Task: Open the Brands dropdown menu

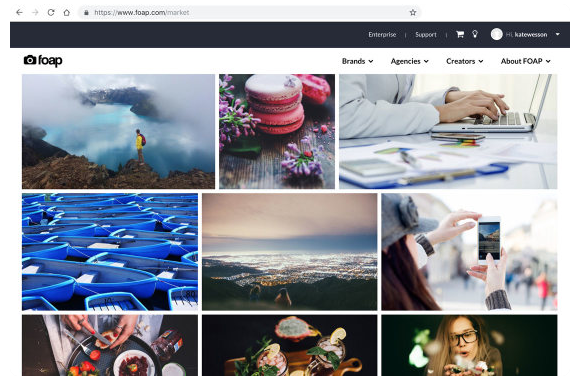Action: point(357,61)
